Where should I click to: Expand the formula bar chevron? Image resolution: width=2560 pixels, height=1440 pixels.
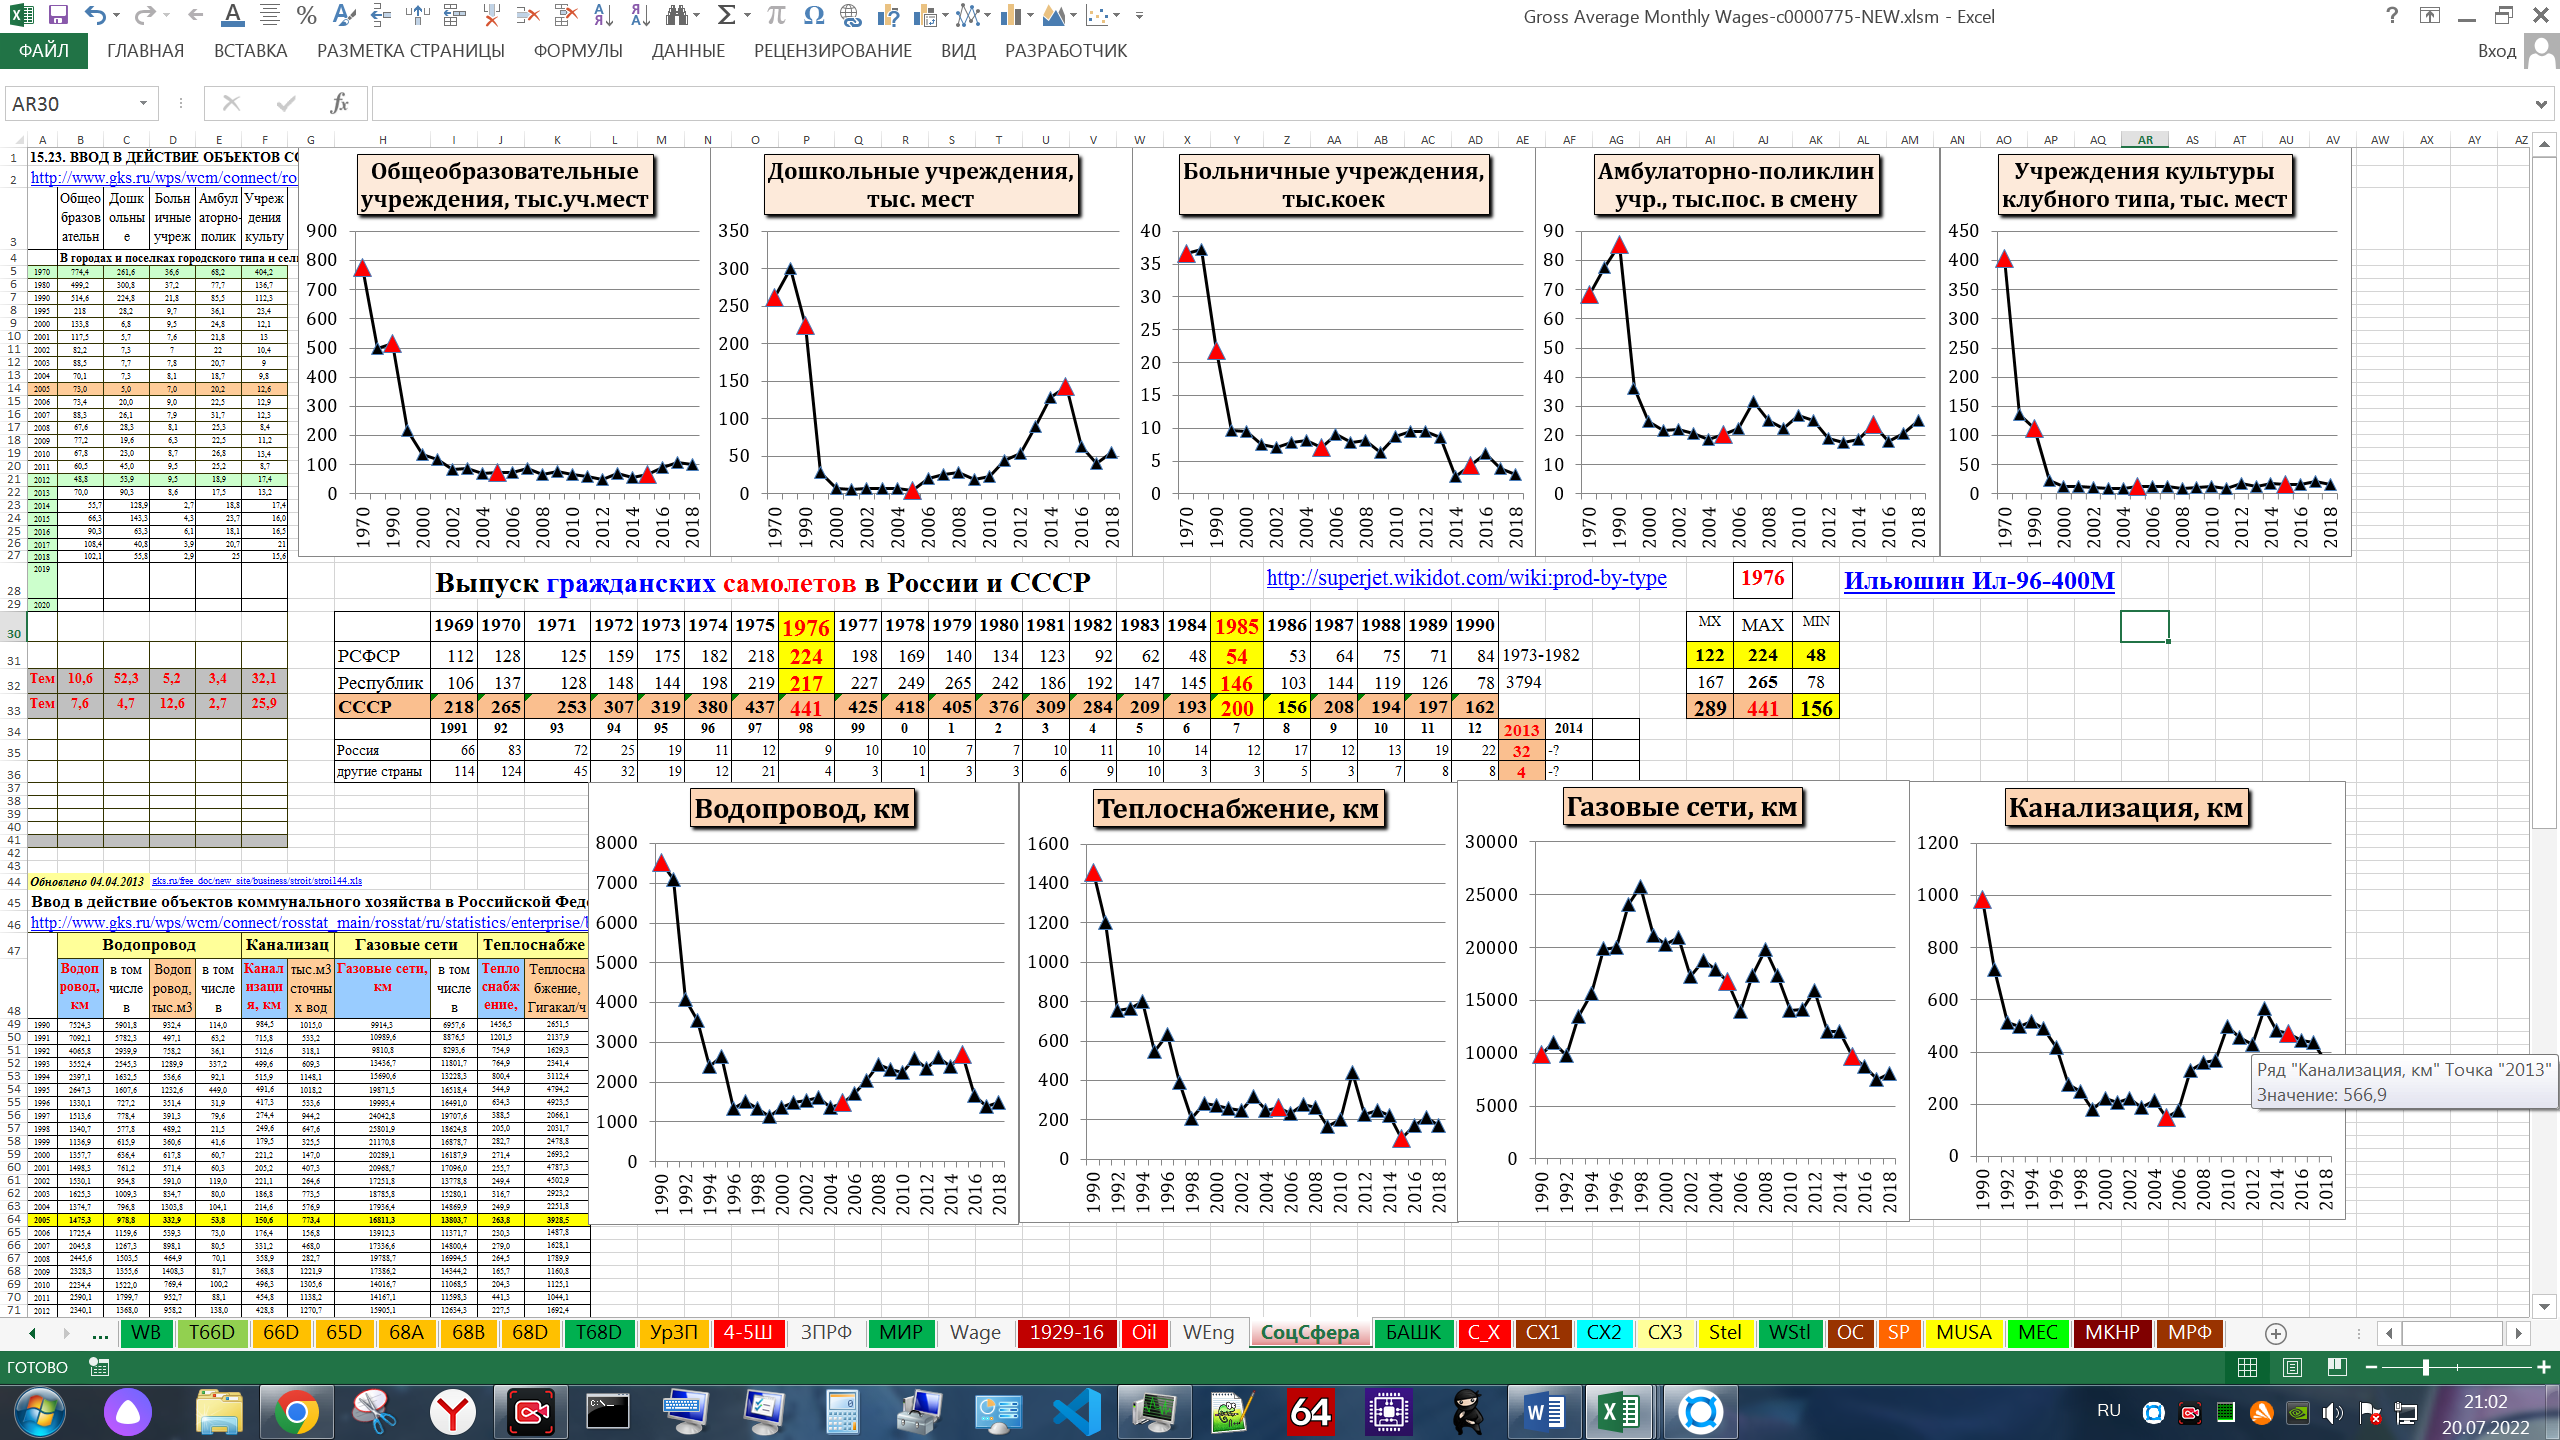(2541, 103)
